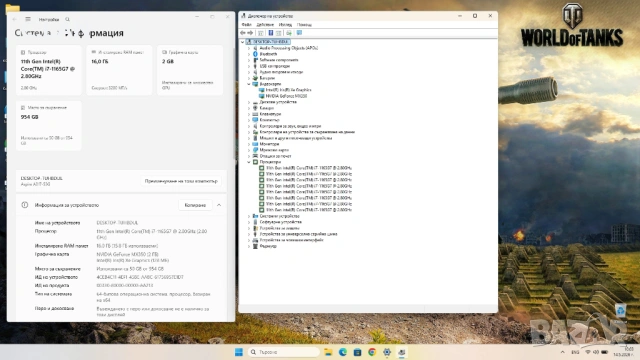Open the hamburger navigation menu in Settings
The image size is (640, 360).
28,19
